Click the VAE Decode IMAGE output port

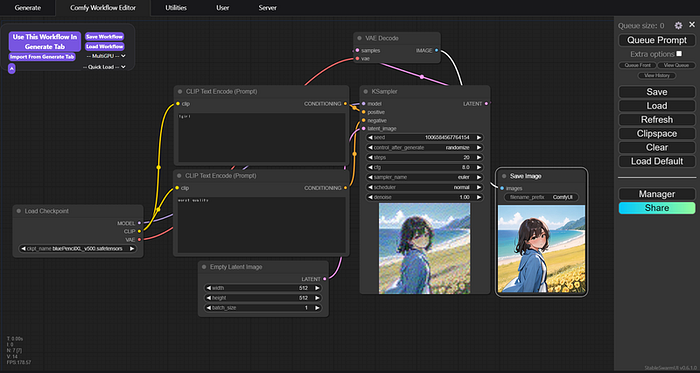coord(436,50)
